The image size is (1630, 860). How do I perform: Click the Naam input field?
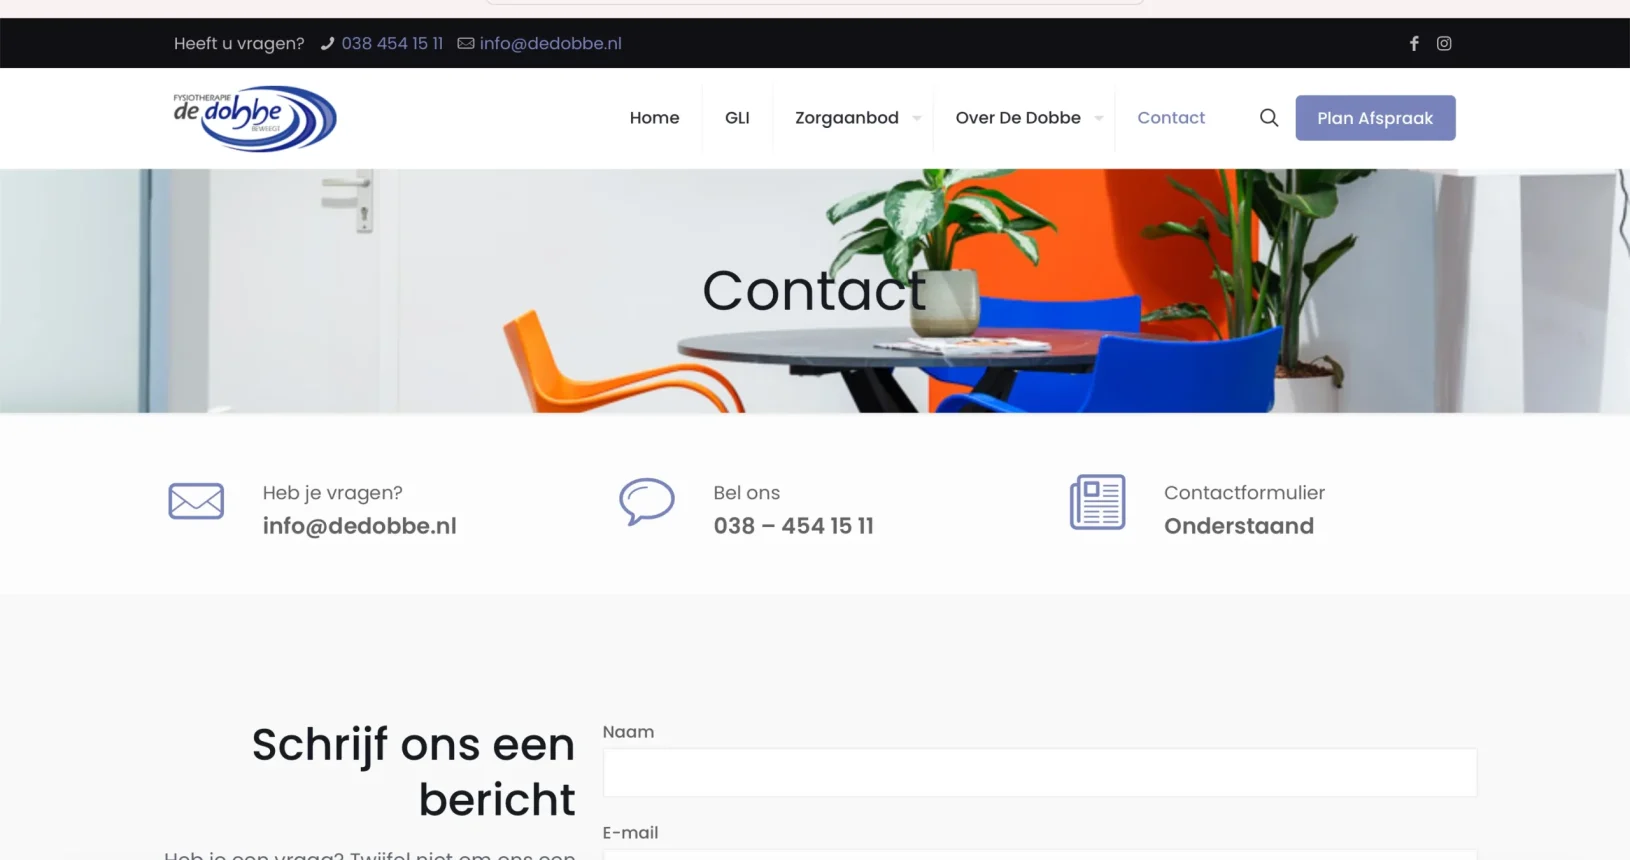(x=1039, y=773)
